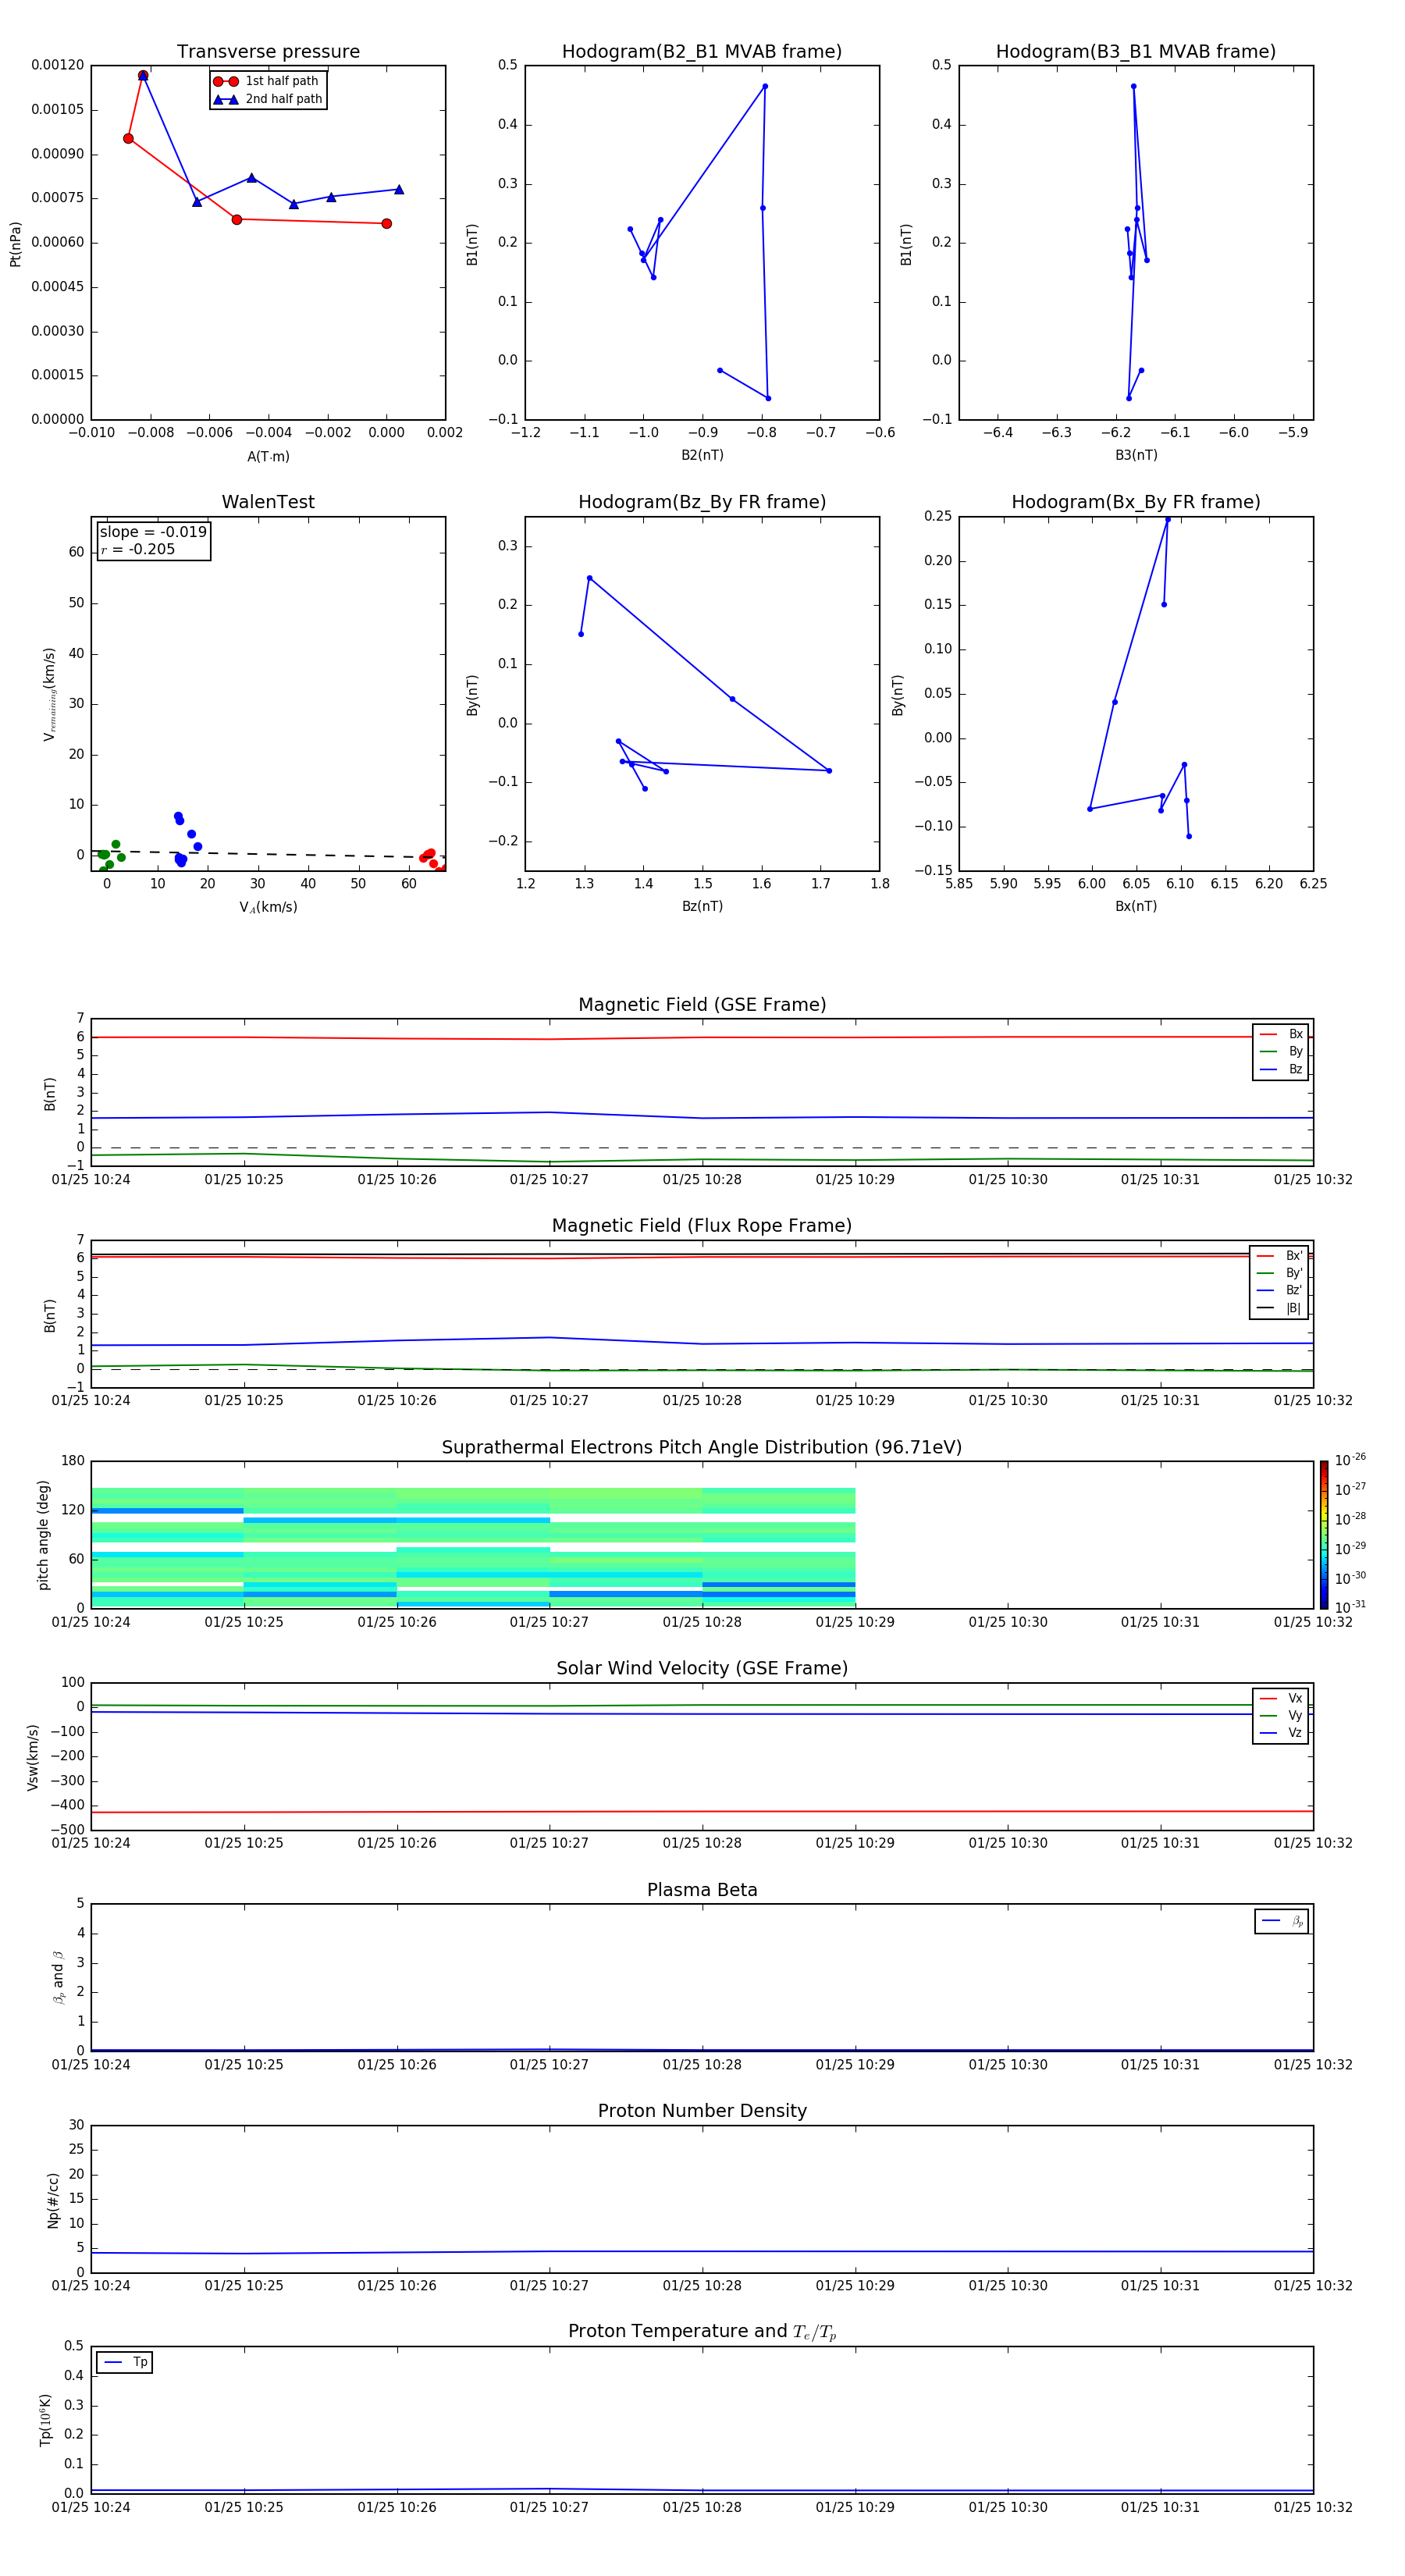Click the 'Np(#/cc)' axis label
This screenshot has width=1405, height=2576.
click(x=53, y=2199)
